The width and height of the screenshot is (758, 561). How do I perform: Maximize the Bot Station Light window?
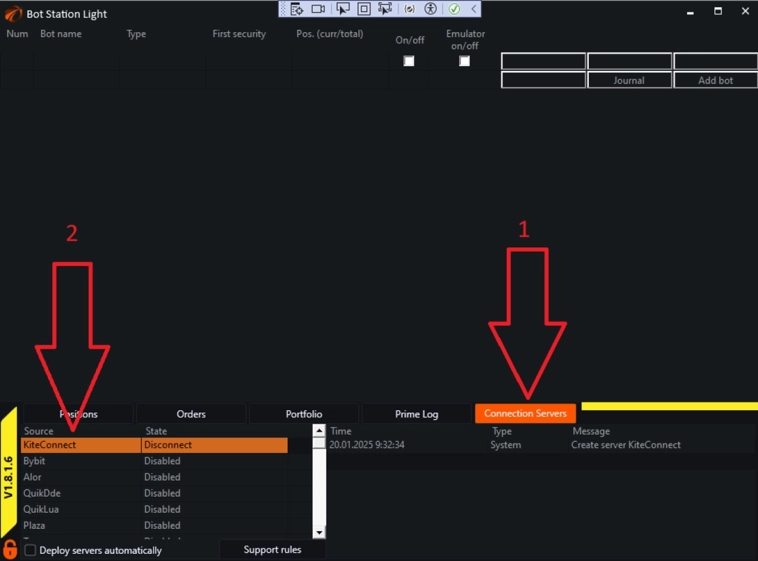click(718, 11)
